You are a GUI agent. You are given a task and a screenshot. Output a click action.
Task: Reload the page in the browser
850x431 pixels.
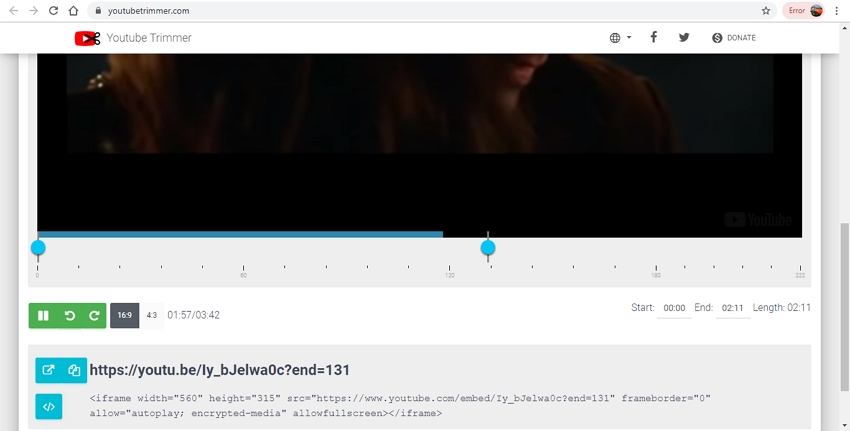pos(53,11)
